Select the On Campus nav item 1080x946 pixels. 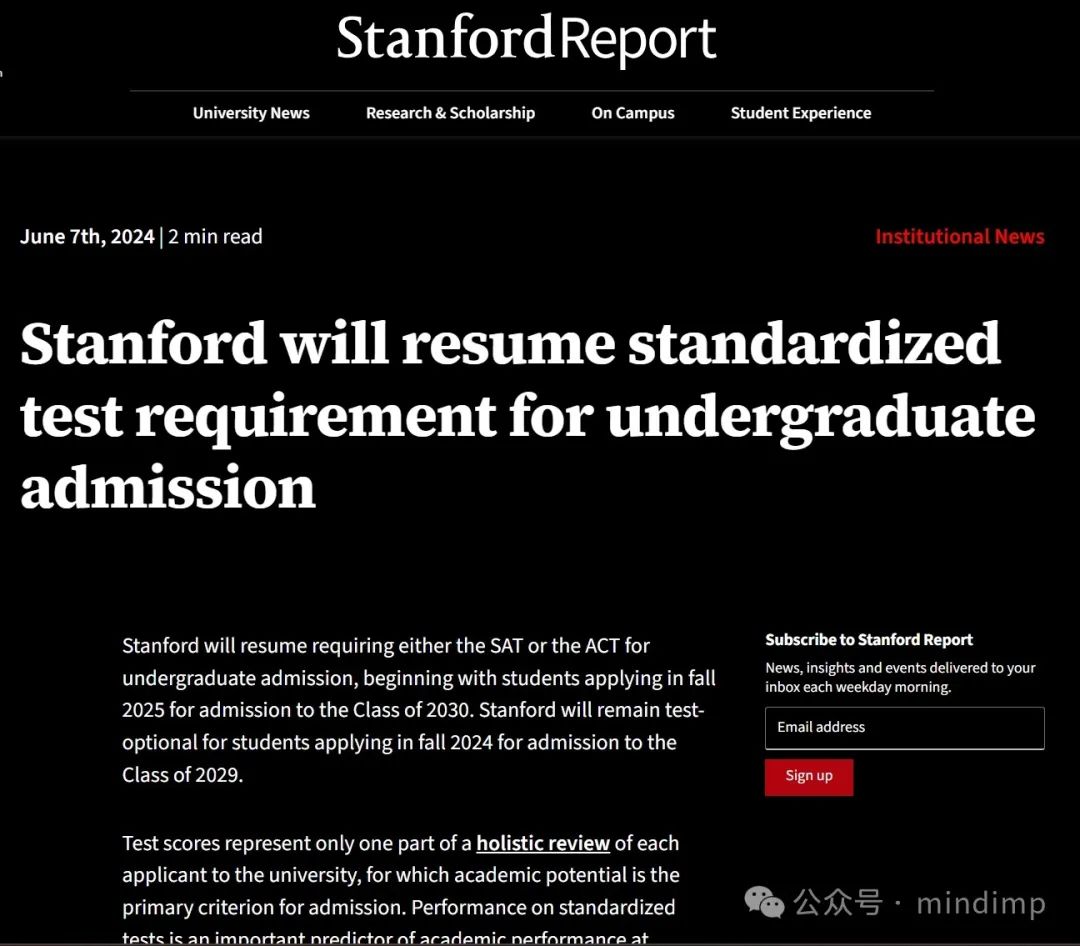(633, 113)
